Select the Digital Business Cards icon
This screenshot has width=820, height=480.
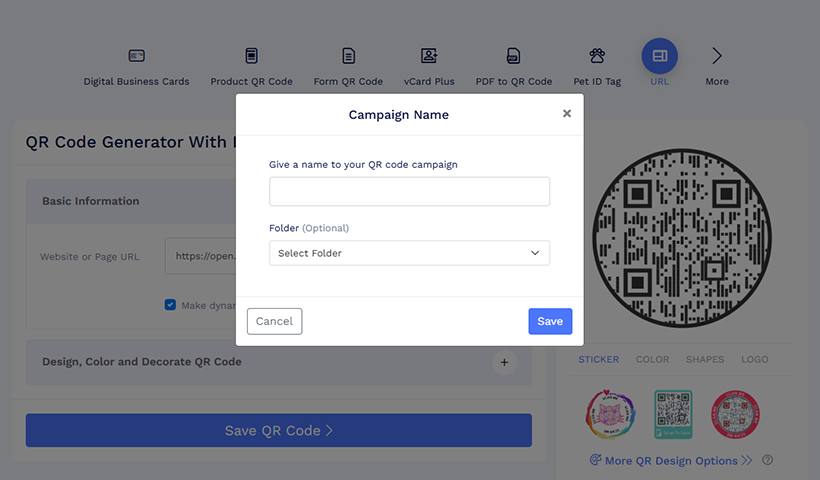click(137, 56)
